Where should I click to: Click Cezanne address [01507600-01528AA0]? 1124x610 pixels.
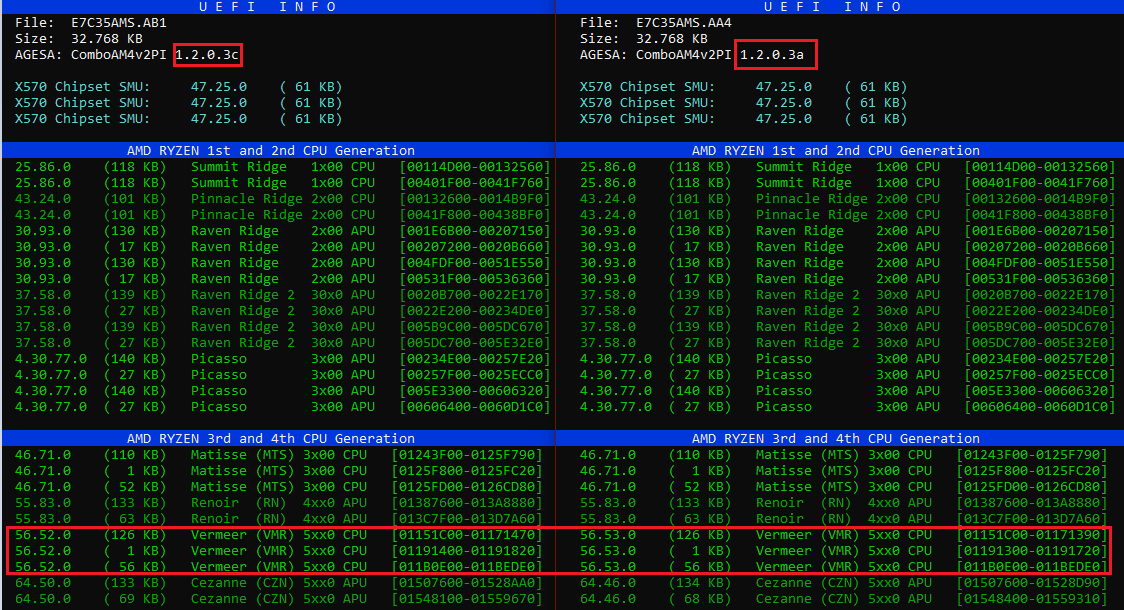pos(467,583)
